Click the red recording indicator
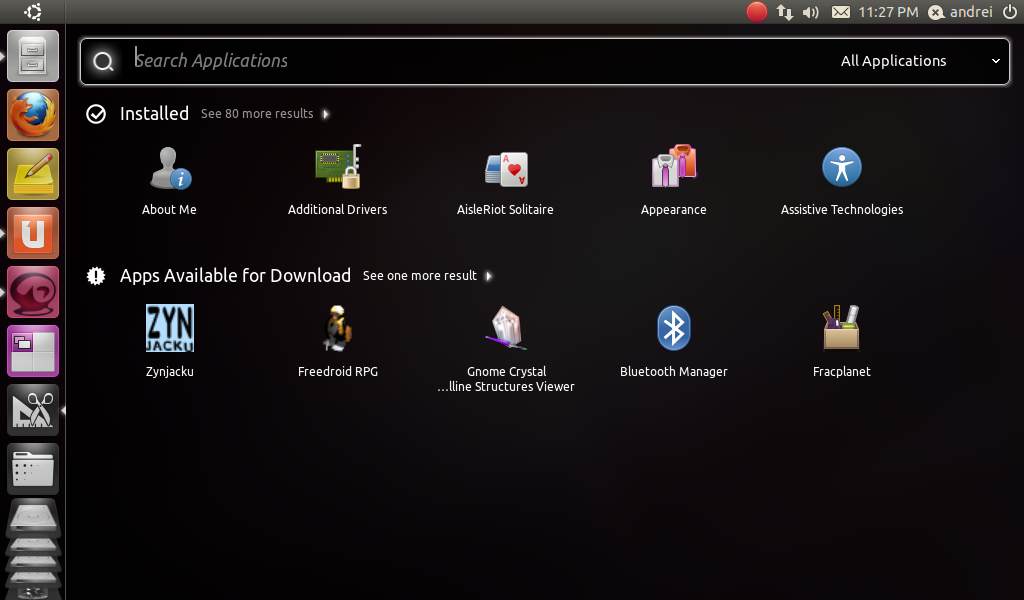 tap(756, 12)
